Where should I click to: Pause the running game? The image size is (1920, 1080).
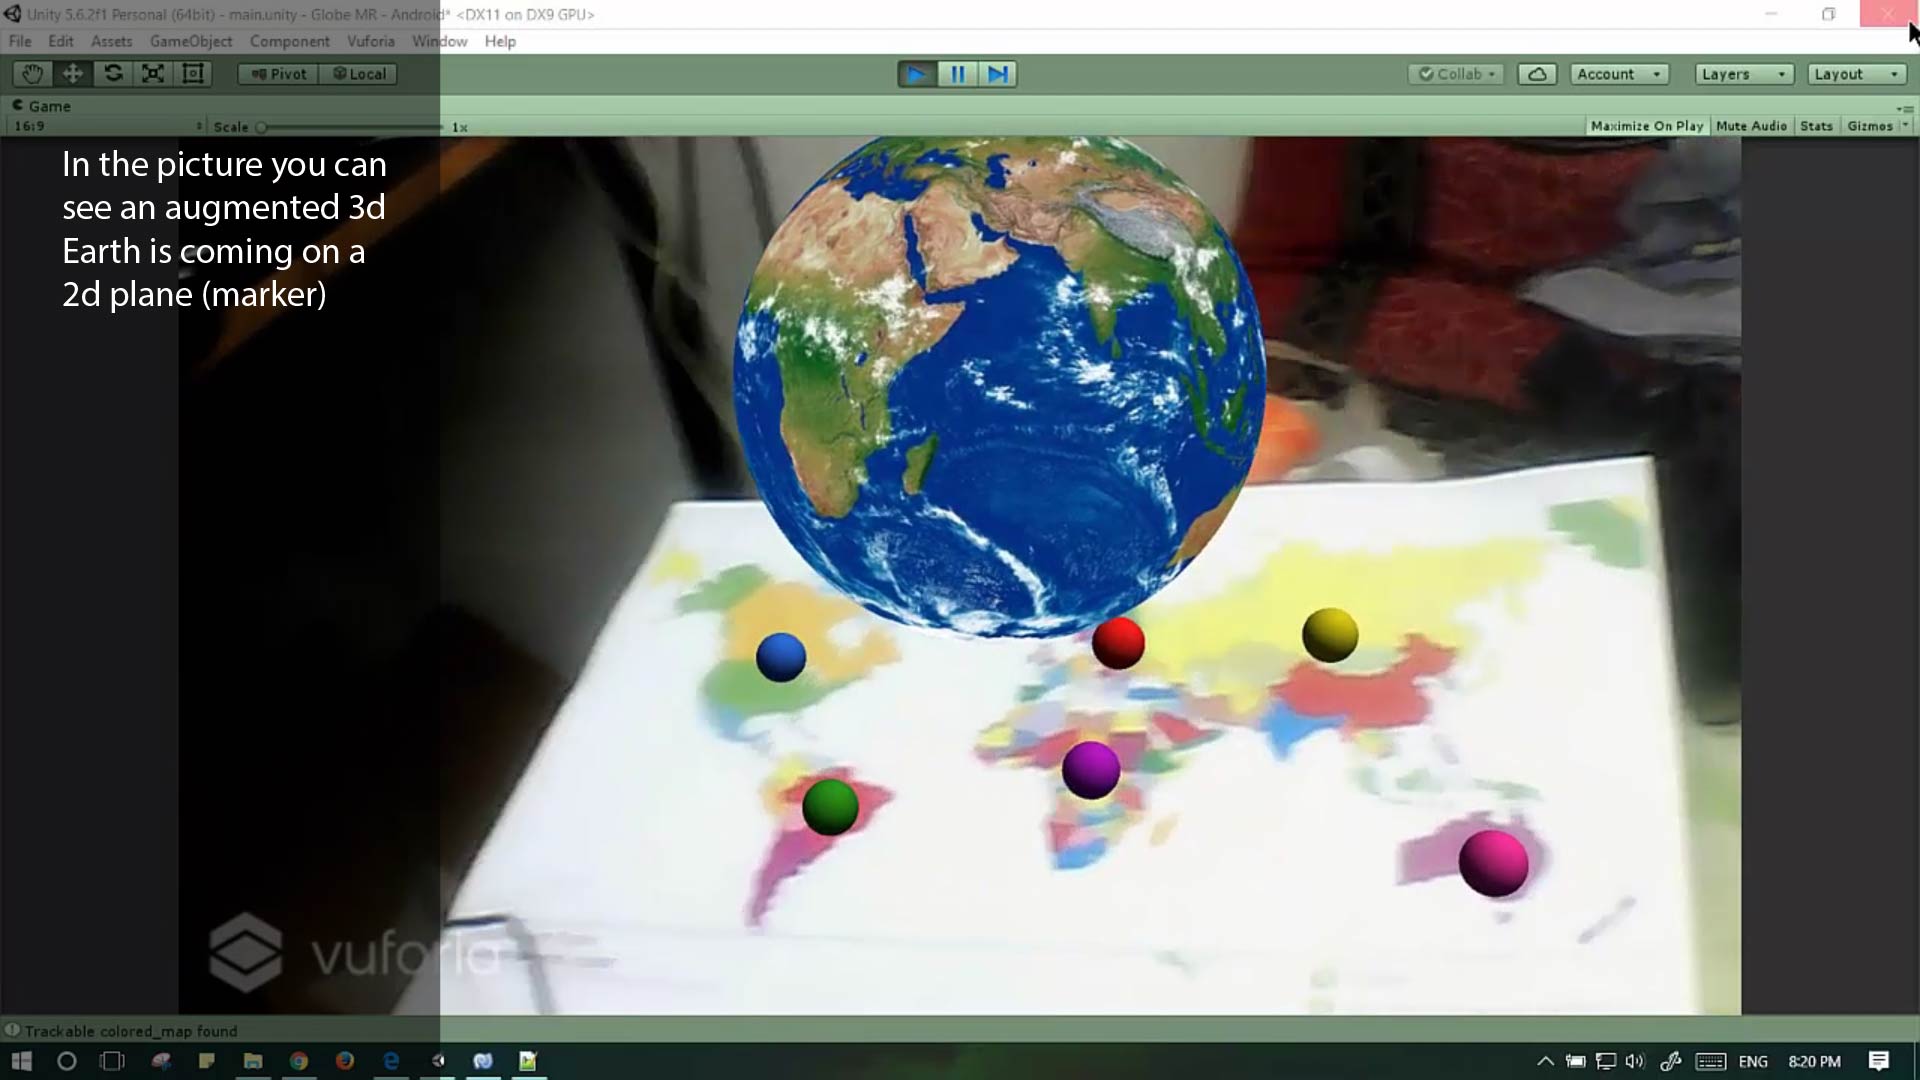957,74
